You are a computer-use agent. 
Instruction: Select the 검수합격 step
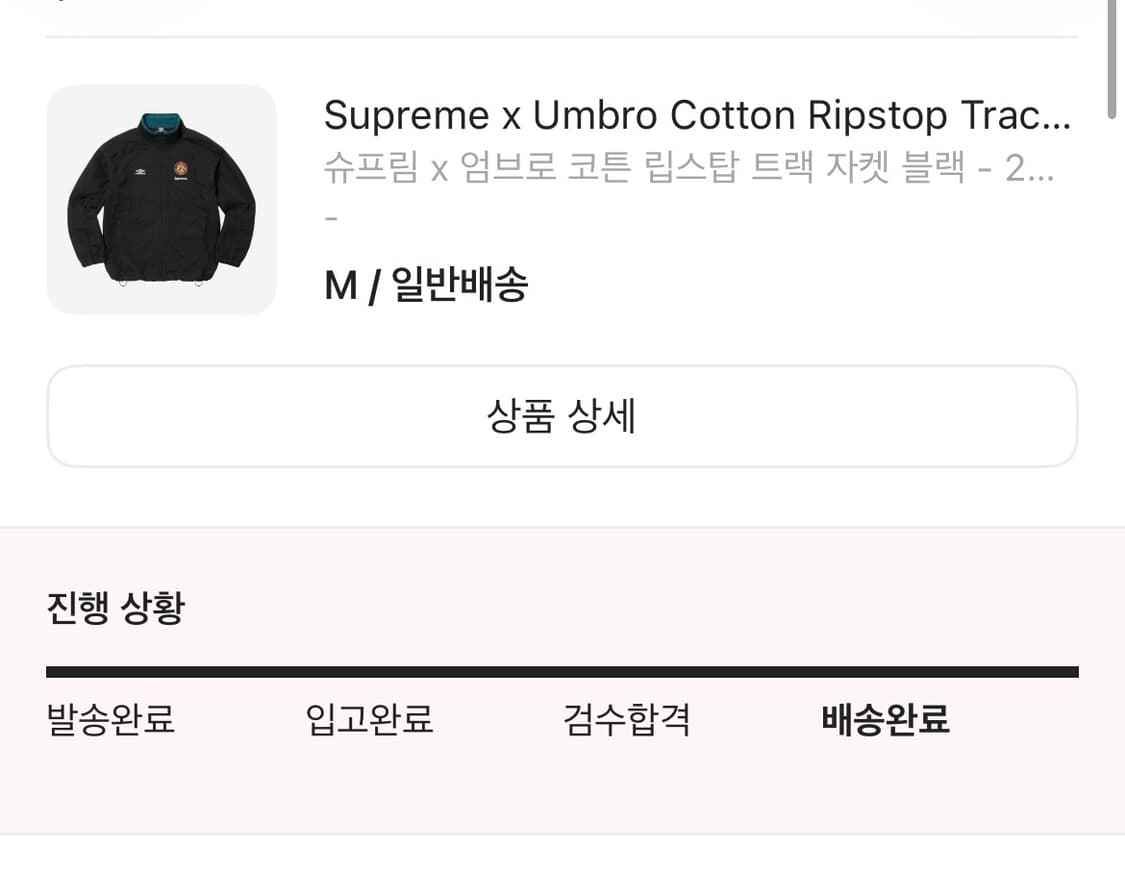627,719
